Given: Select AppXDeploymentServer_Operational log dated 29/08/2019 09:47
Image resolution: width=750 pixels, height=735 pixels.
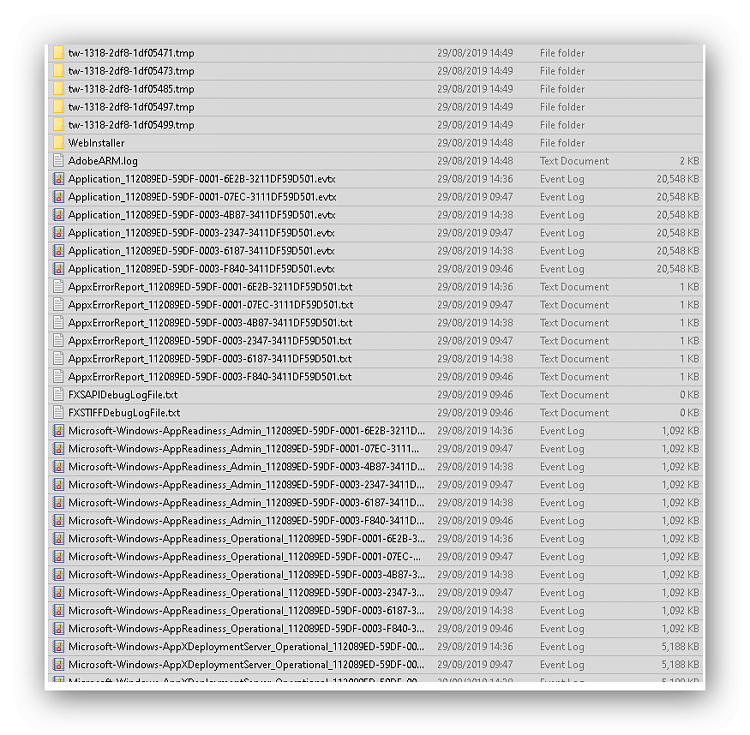Looking at the screenshot, I should tap(246, 665).
